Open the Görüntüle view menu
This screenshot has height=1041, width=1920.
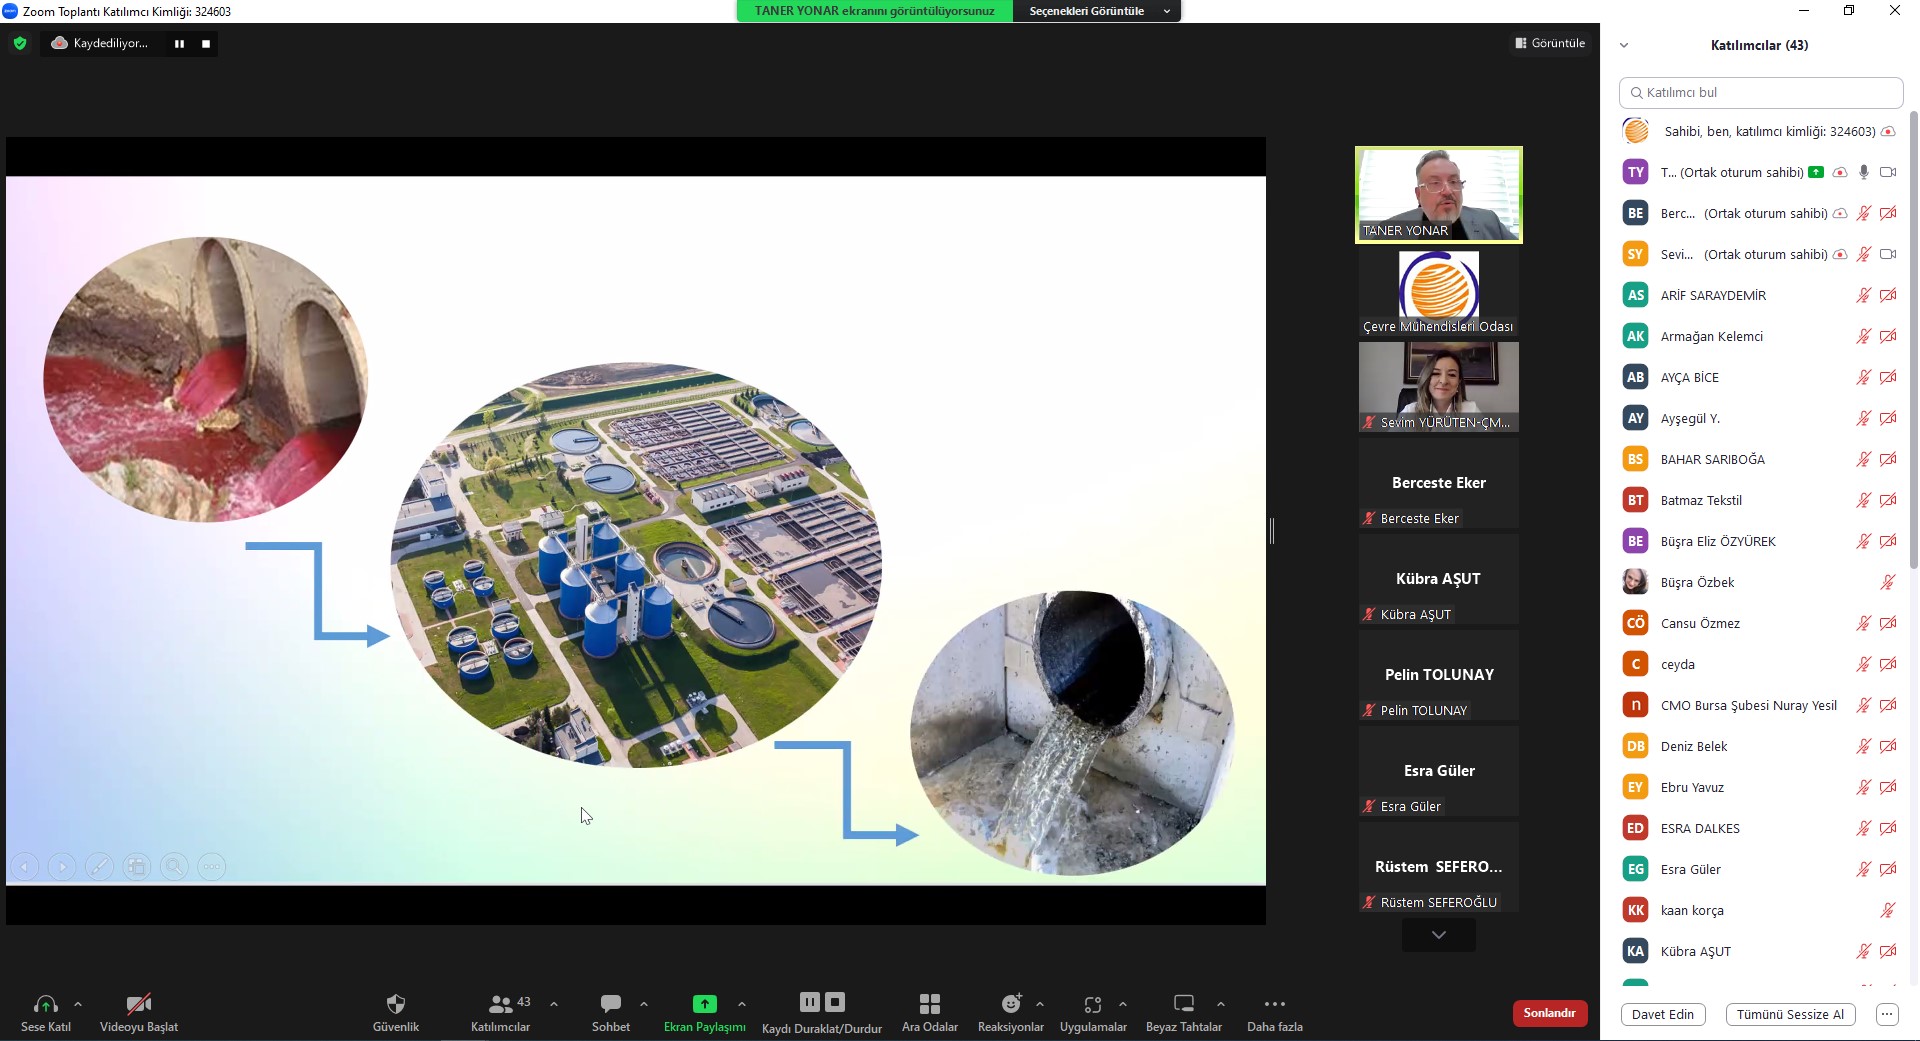coord(1550,43)
